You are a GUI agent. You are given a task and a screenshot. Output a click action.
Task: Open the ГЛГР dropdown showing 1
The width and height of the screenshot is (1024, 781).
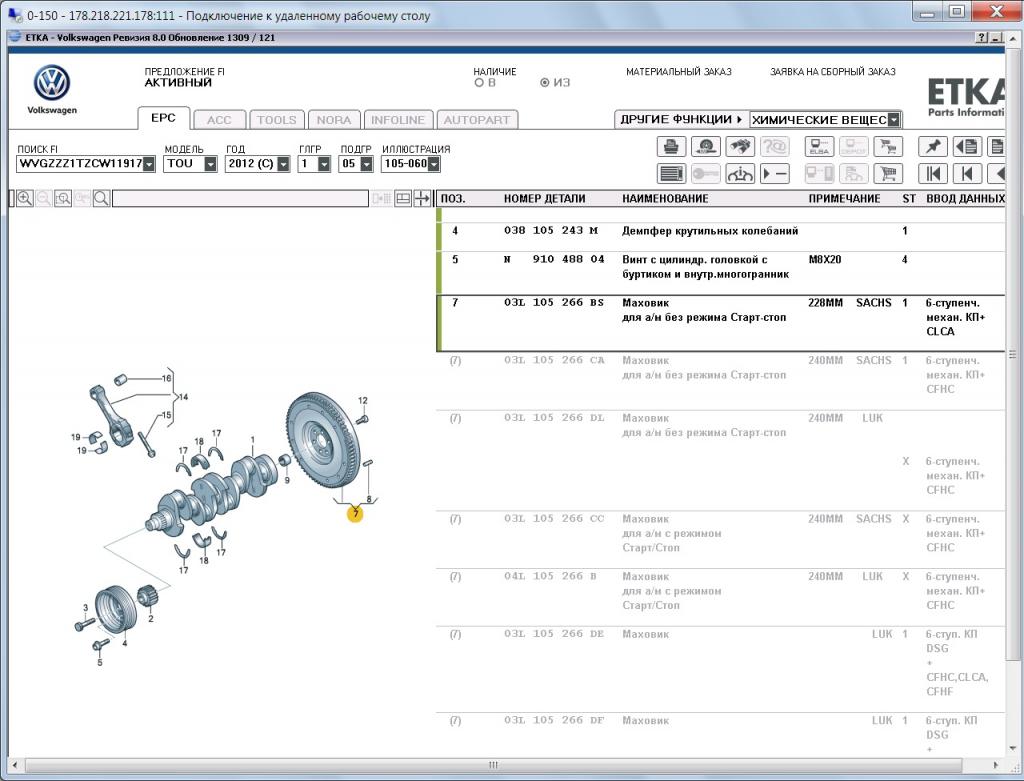pyautogui.click(x=324, y=164)
